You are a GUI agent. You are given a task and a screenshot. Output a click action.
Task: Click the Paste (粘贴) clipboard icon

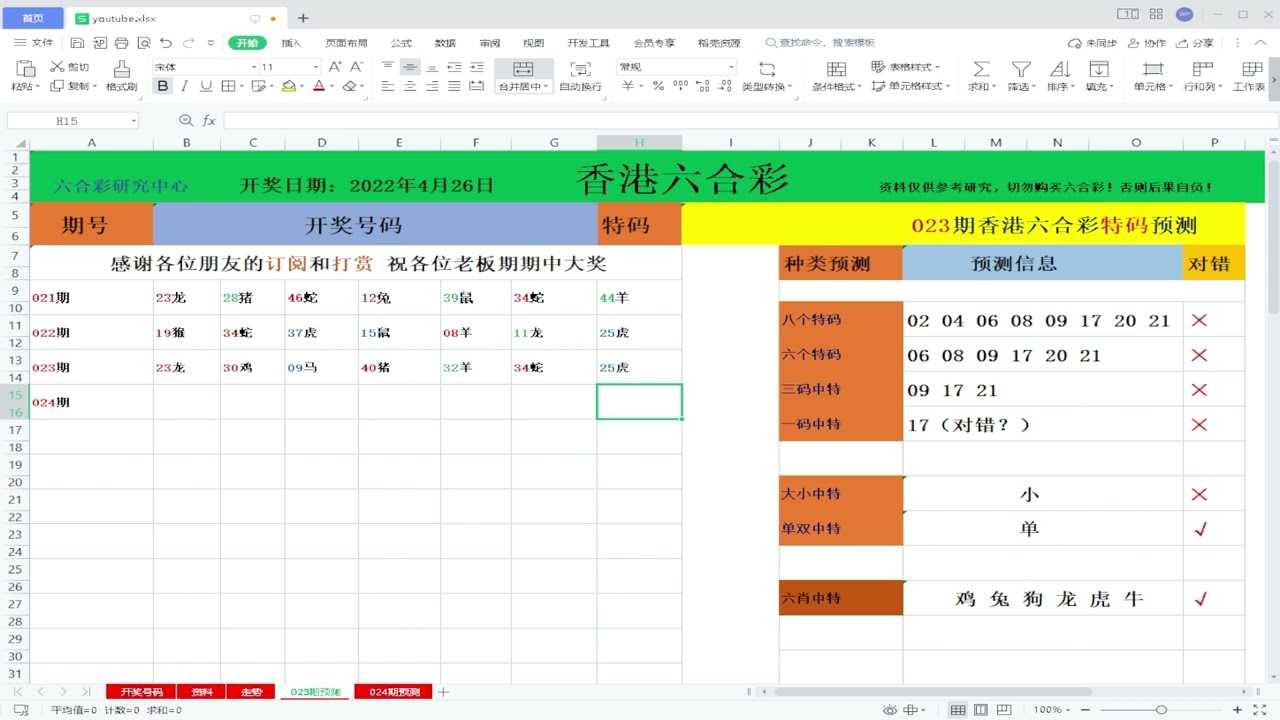pos(26,68)
